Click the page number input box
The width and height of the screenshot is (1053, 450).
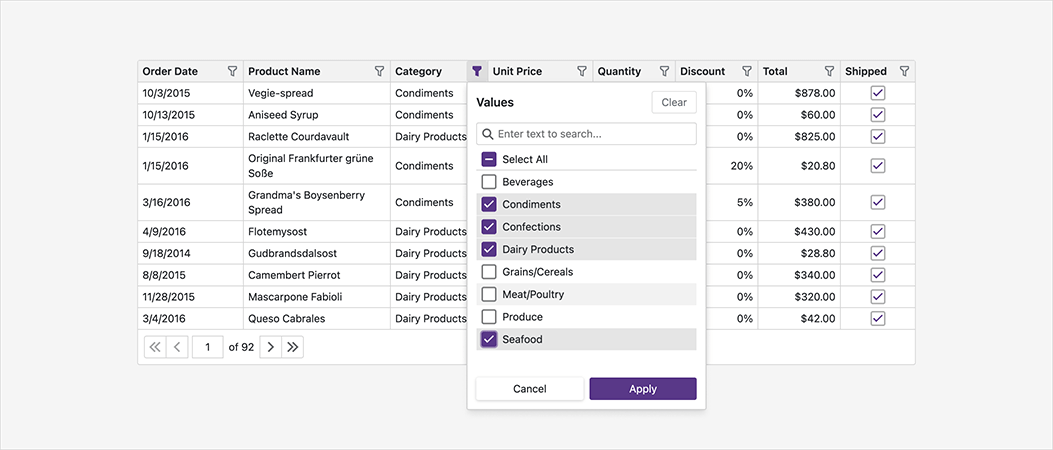coord(208,347)
